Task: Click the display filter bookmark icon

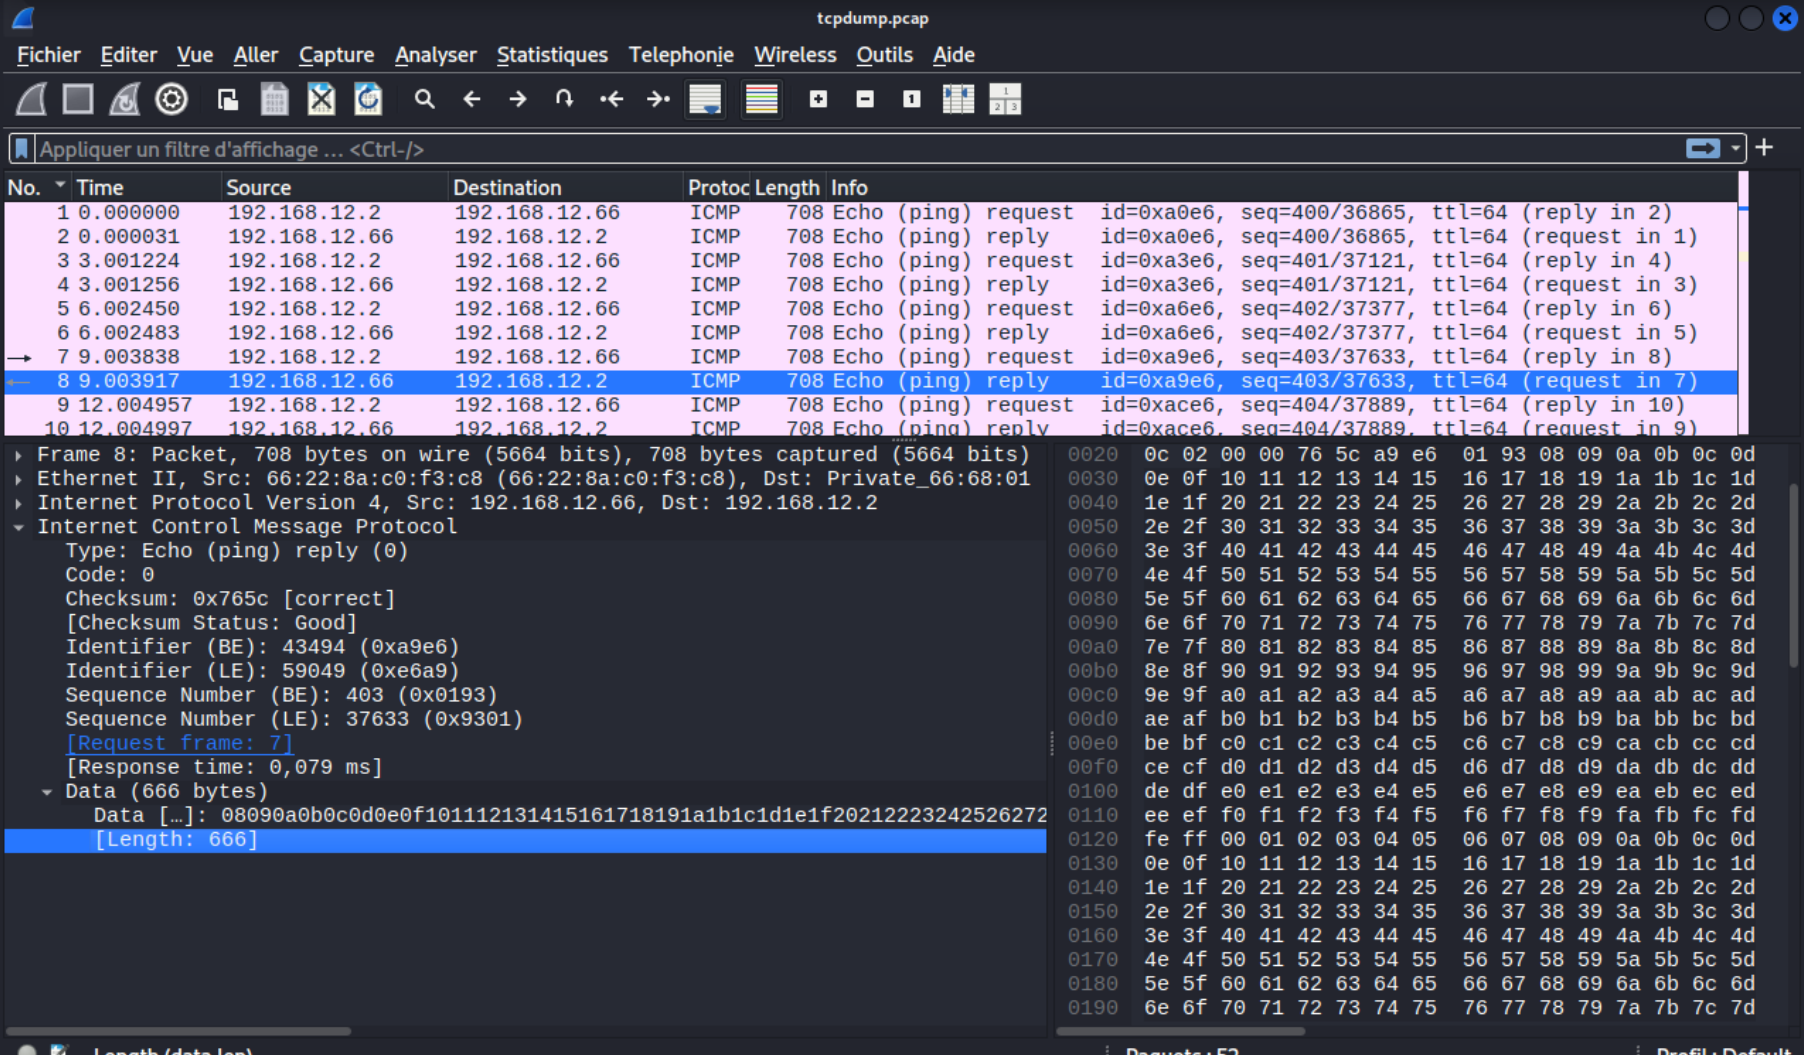Action: [x=22, y=149]
